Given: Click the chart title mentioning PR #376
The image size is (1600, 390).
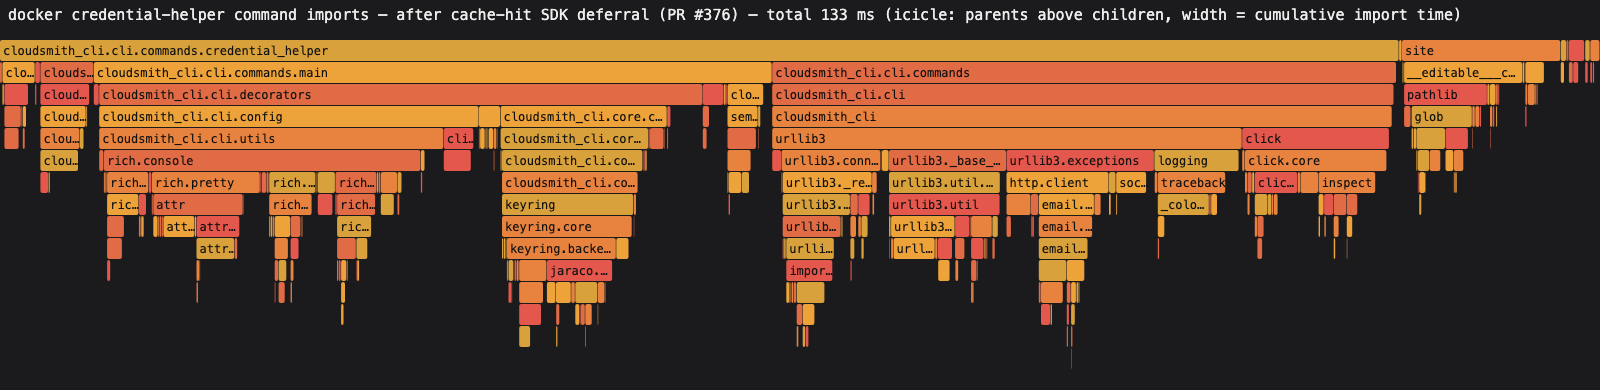Looking at the screenshot, I should point(734,15).
